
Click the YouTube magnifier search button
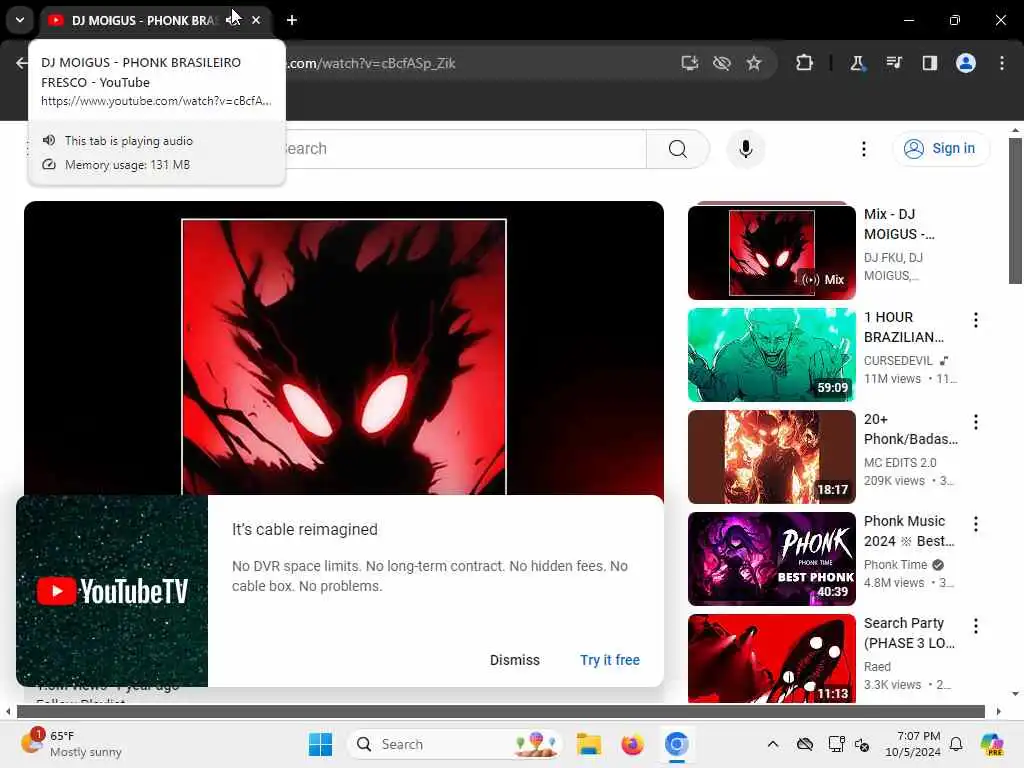(678, 149)
